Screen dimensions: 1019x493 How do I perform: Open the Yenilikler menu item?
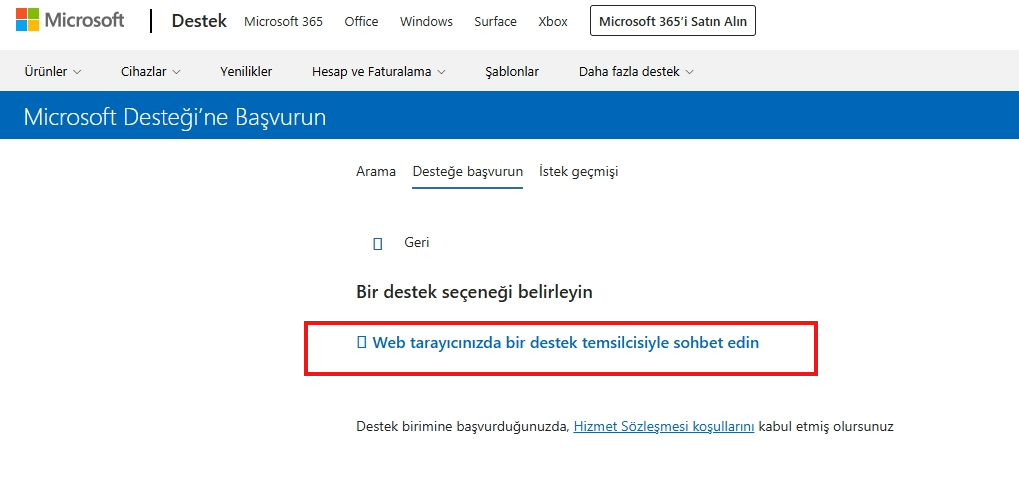point(246,71)
